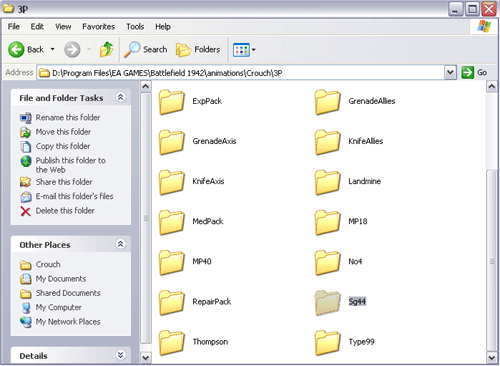Click Share this folder
Image resolution: width=500 pixels, height=366 pixels.
tap(64, 182)
